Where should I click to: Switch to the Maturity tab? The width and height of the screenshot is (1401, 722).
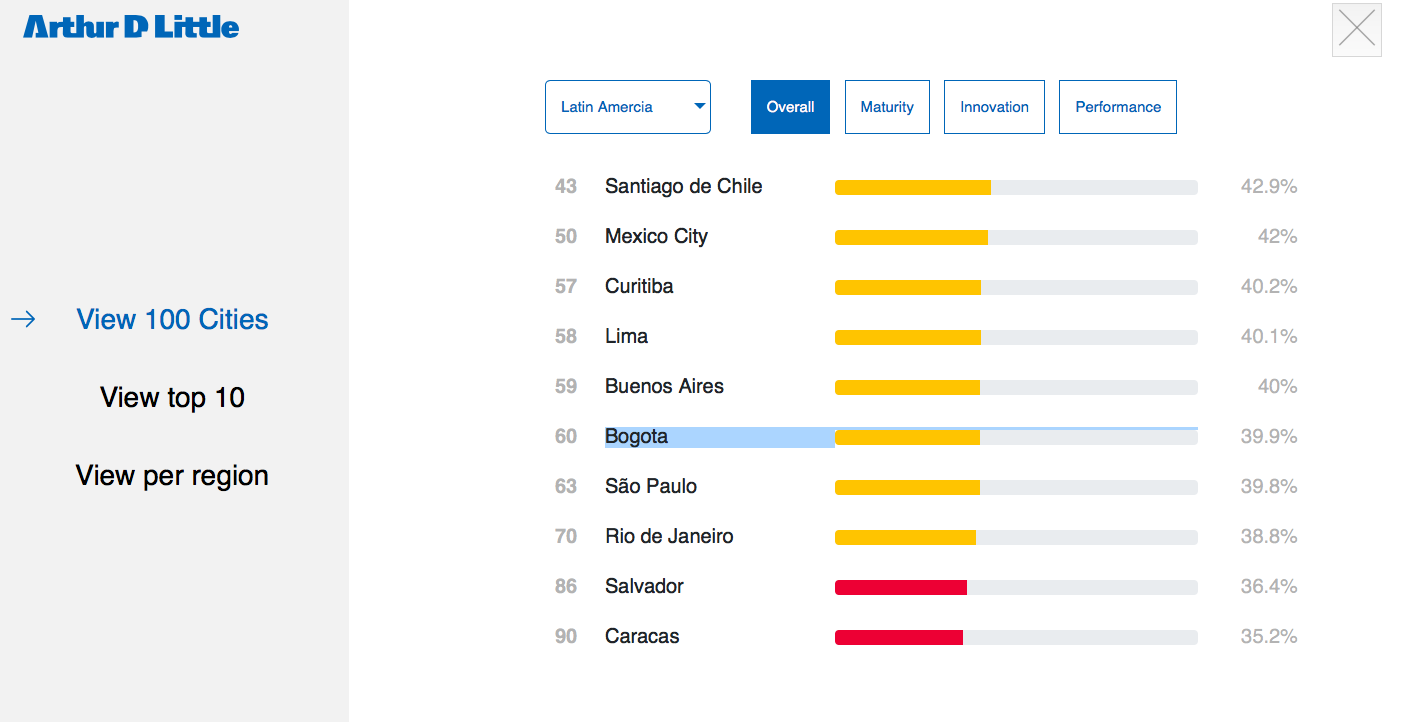(887, 107)
